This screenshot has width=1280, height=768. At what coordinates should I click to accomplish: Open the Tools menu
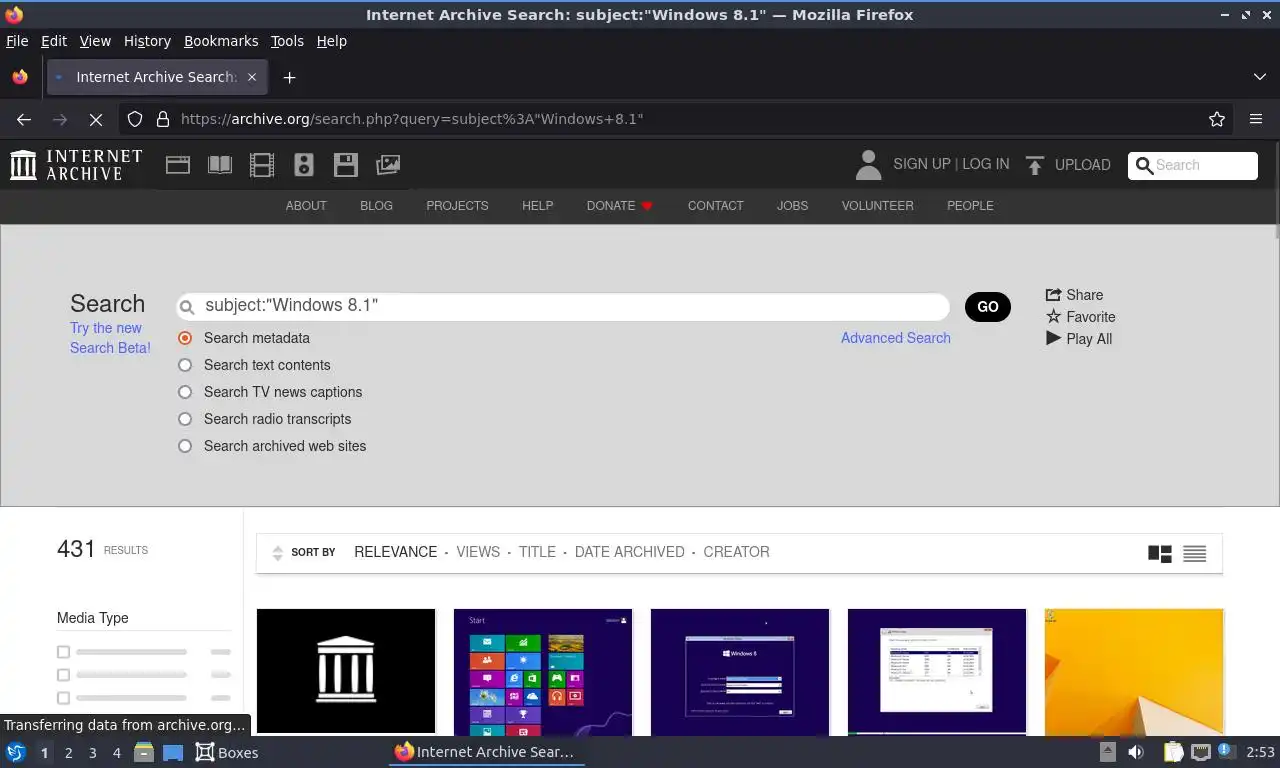click(287, 41)
